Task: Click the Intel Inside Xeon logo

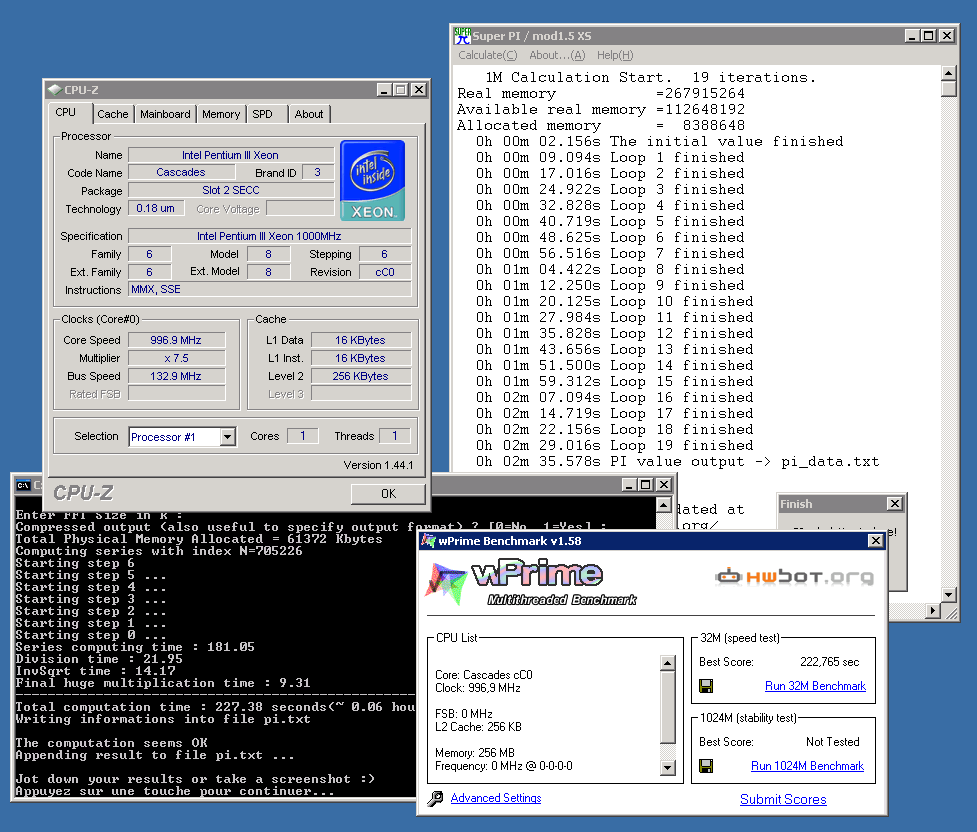Action: point(373,180)
